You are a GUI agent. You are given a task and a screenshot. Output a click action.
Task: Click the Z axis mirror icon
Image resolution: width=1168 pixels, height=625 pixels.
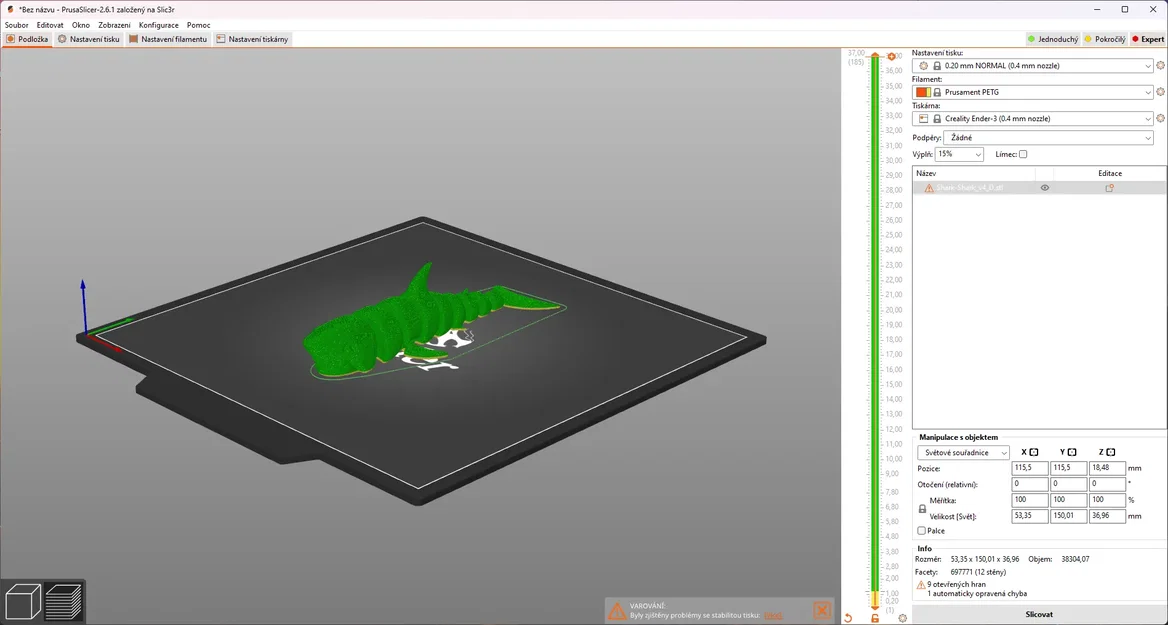[x=1111, y=452]
